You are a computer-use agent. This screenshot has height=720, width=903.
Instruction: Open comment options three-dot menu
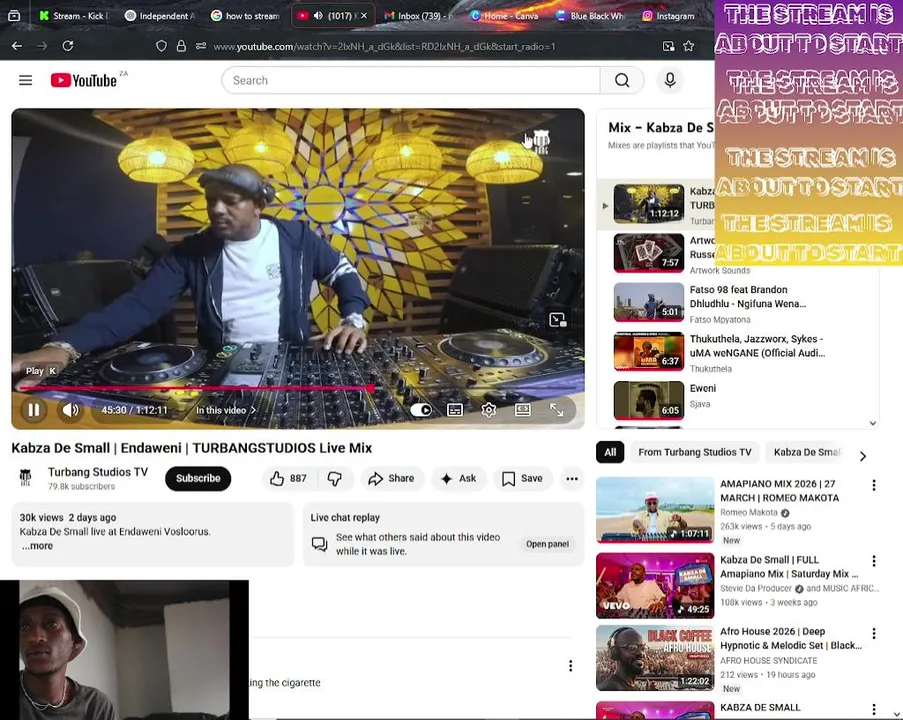570,666
